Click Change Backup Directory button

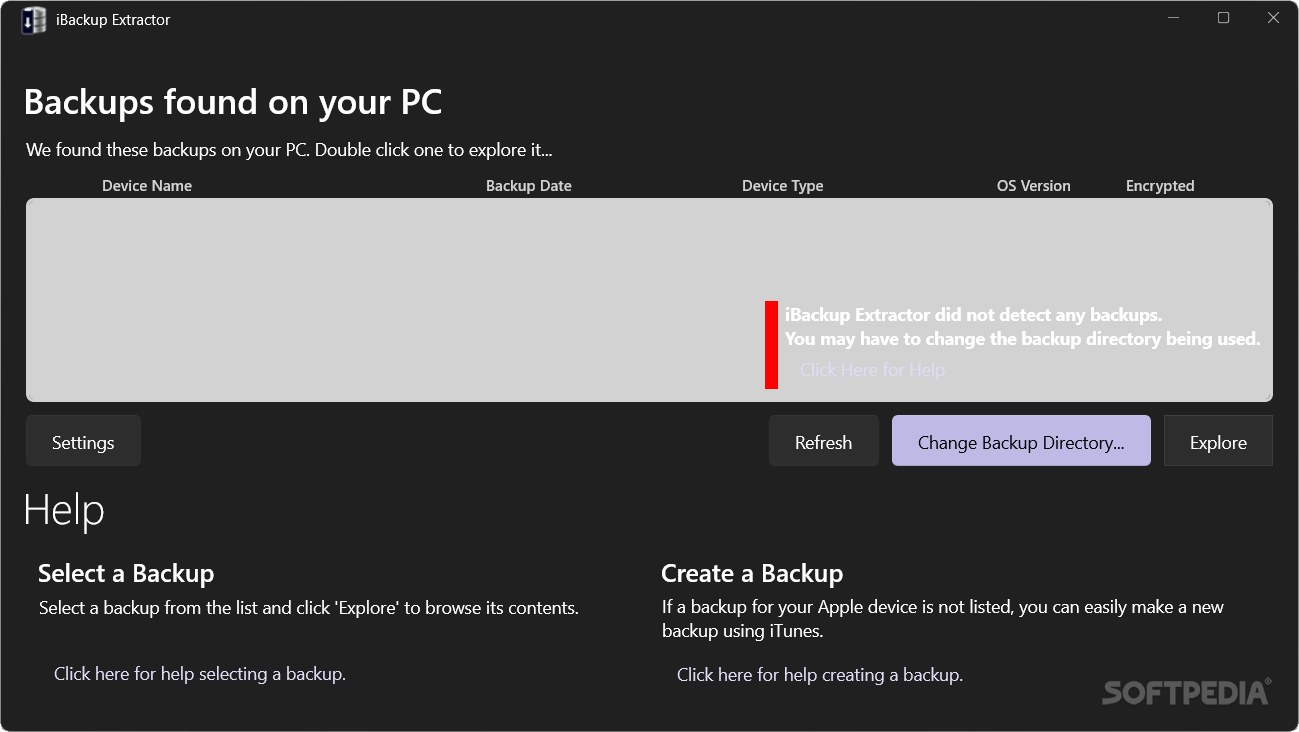tap(1021, 441)
